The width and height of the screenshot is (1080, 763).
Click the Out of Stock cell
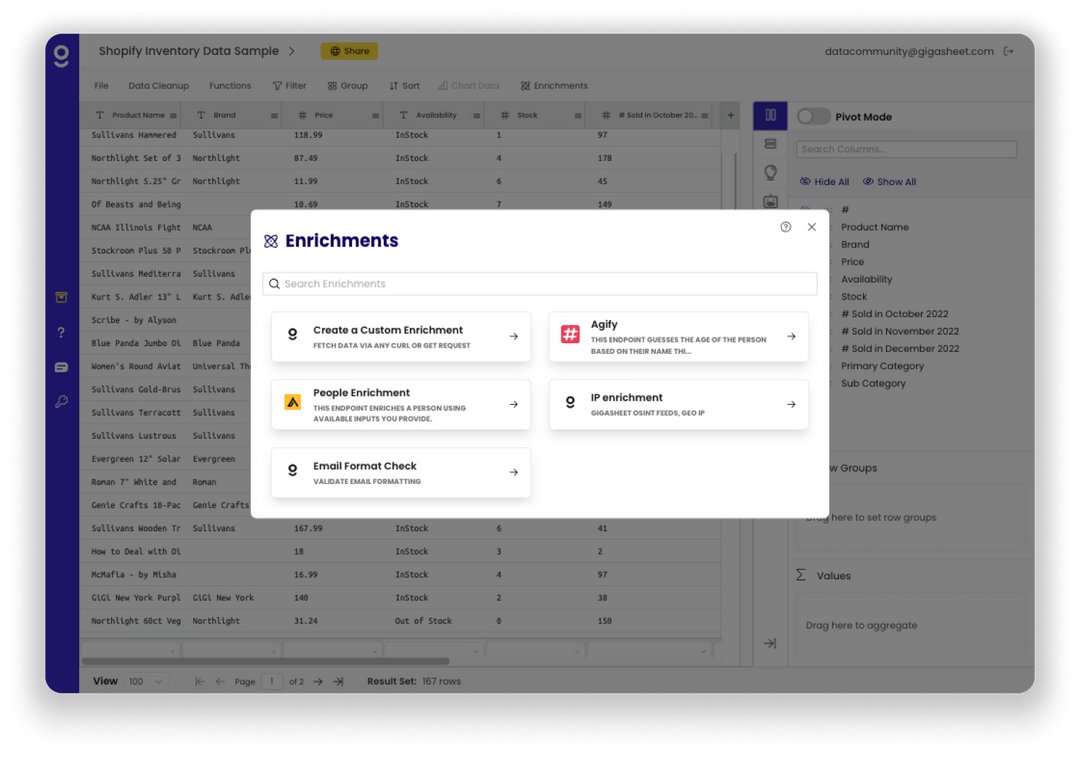[423, 620]
